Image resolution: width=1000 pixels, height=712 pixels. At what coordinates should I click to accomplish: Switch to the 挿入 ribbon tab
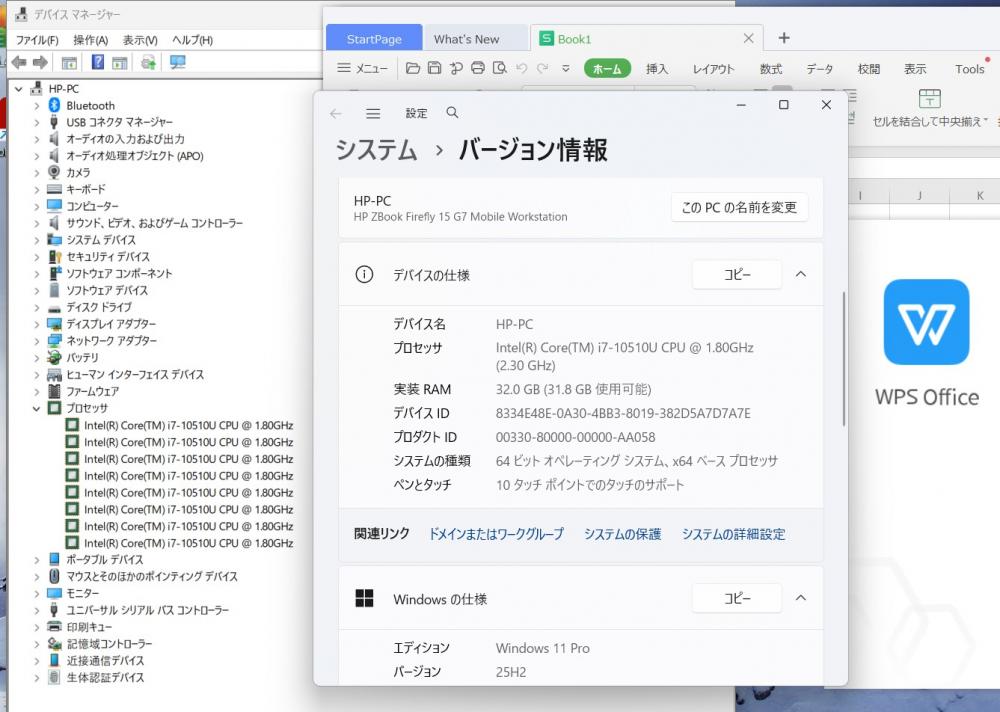click(x=657, y=69)
